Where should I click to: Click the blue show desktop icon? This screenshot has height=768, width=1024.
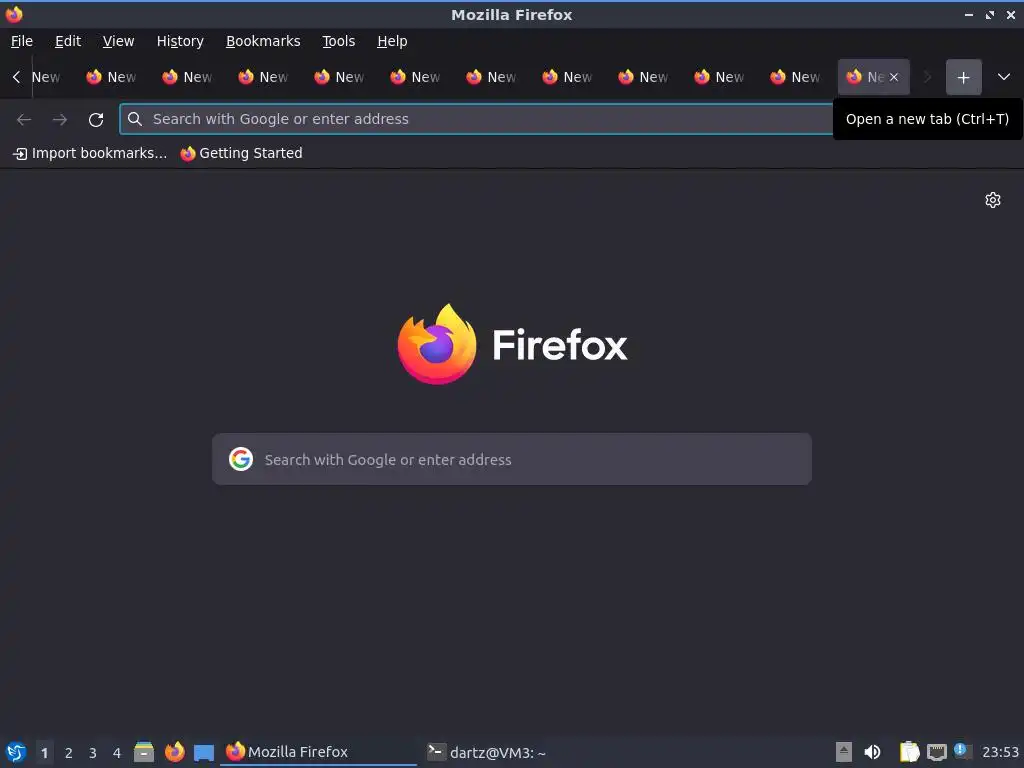pos(204,753)
